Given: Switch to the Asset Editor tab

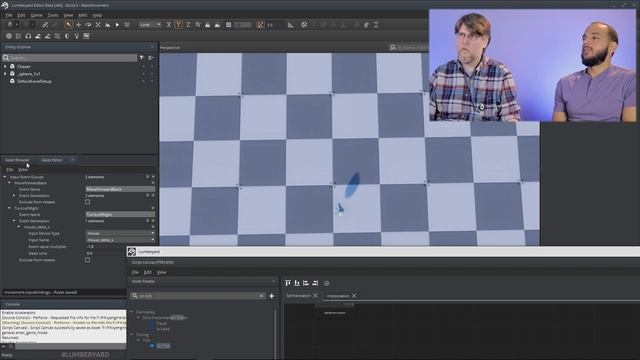Looking at the screenshot, I should pos(52,160).
